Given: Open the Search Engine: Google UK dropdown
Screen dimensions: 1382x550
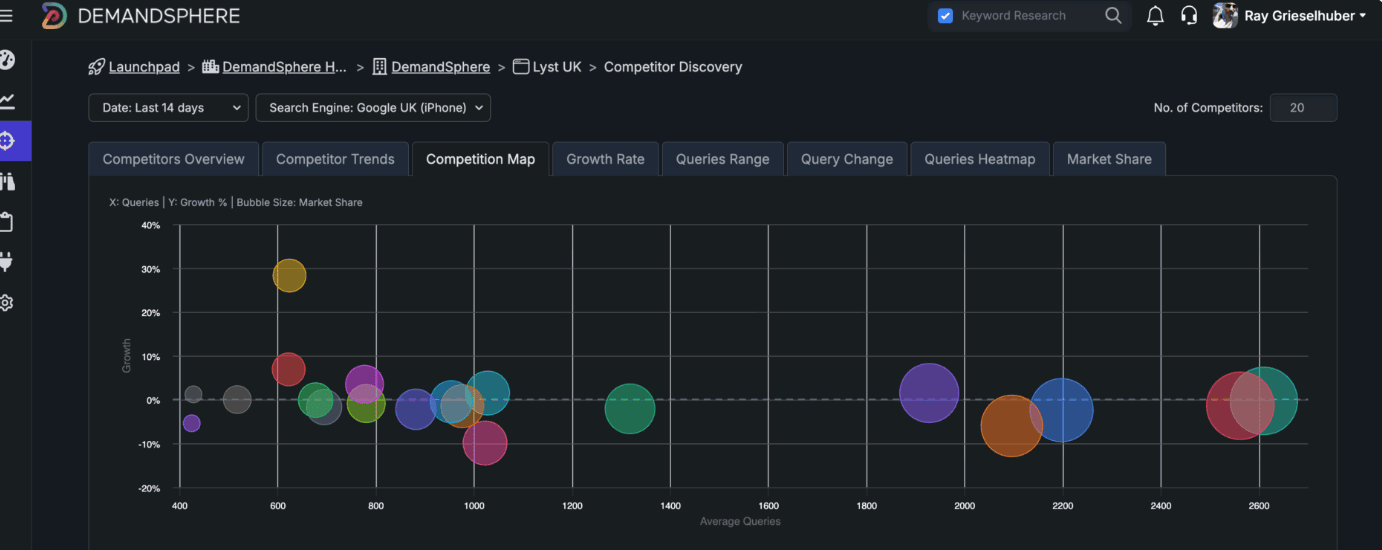Looking at the screenshot, I should (x=373, y=108).
